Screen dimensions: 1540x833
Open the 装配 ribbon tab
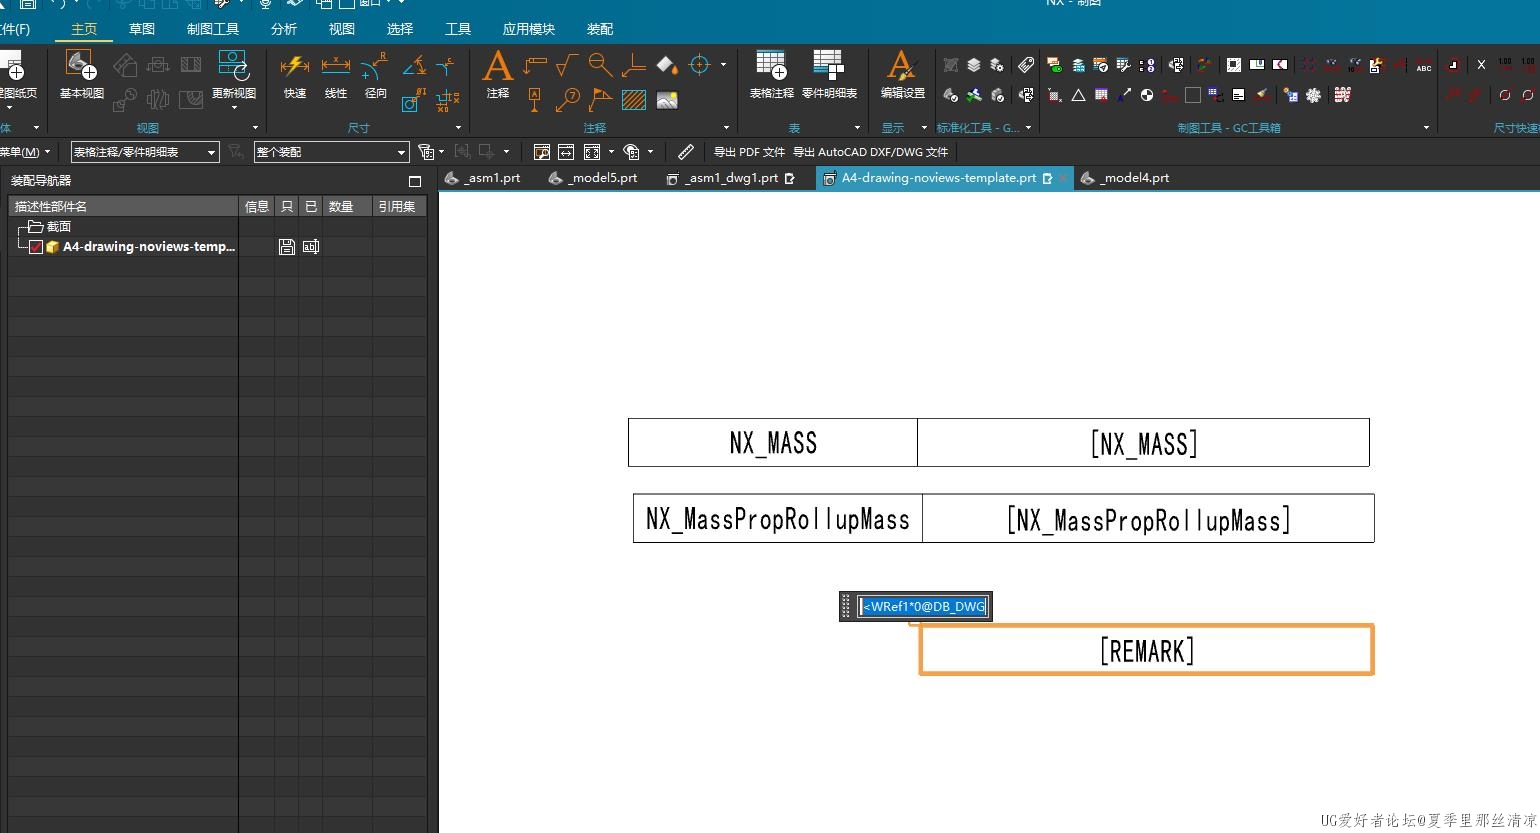[x=600, y=29]
